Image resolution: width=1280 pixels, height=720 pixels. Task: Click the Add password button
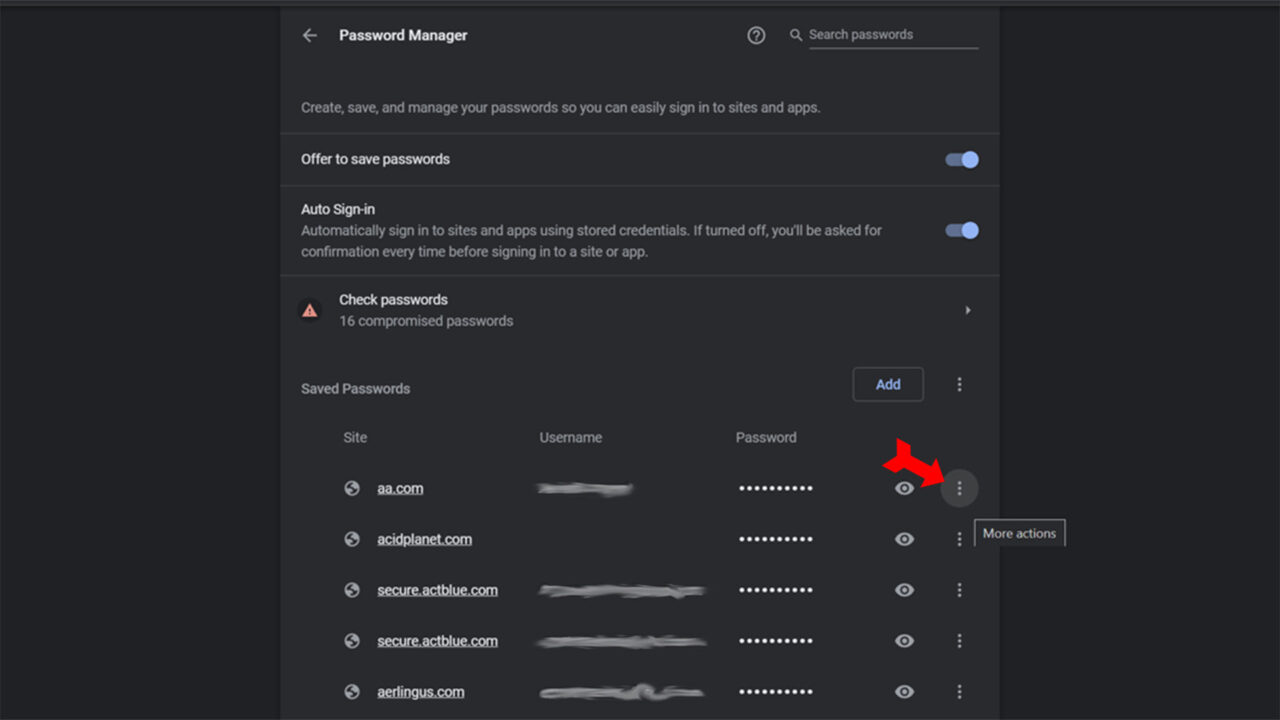tap(888, 384)
